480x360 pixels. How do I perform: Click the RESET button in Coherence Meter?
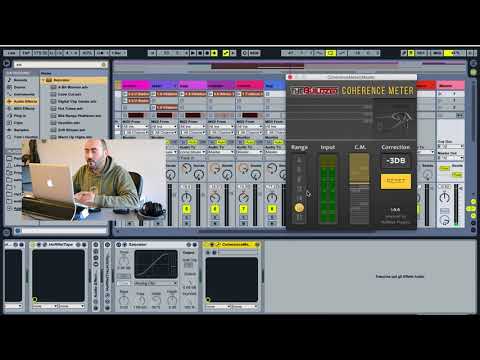click(x=396, y=181)
